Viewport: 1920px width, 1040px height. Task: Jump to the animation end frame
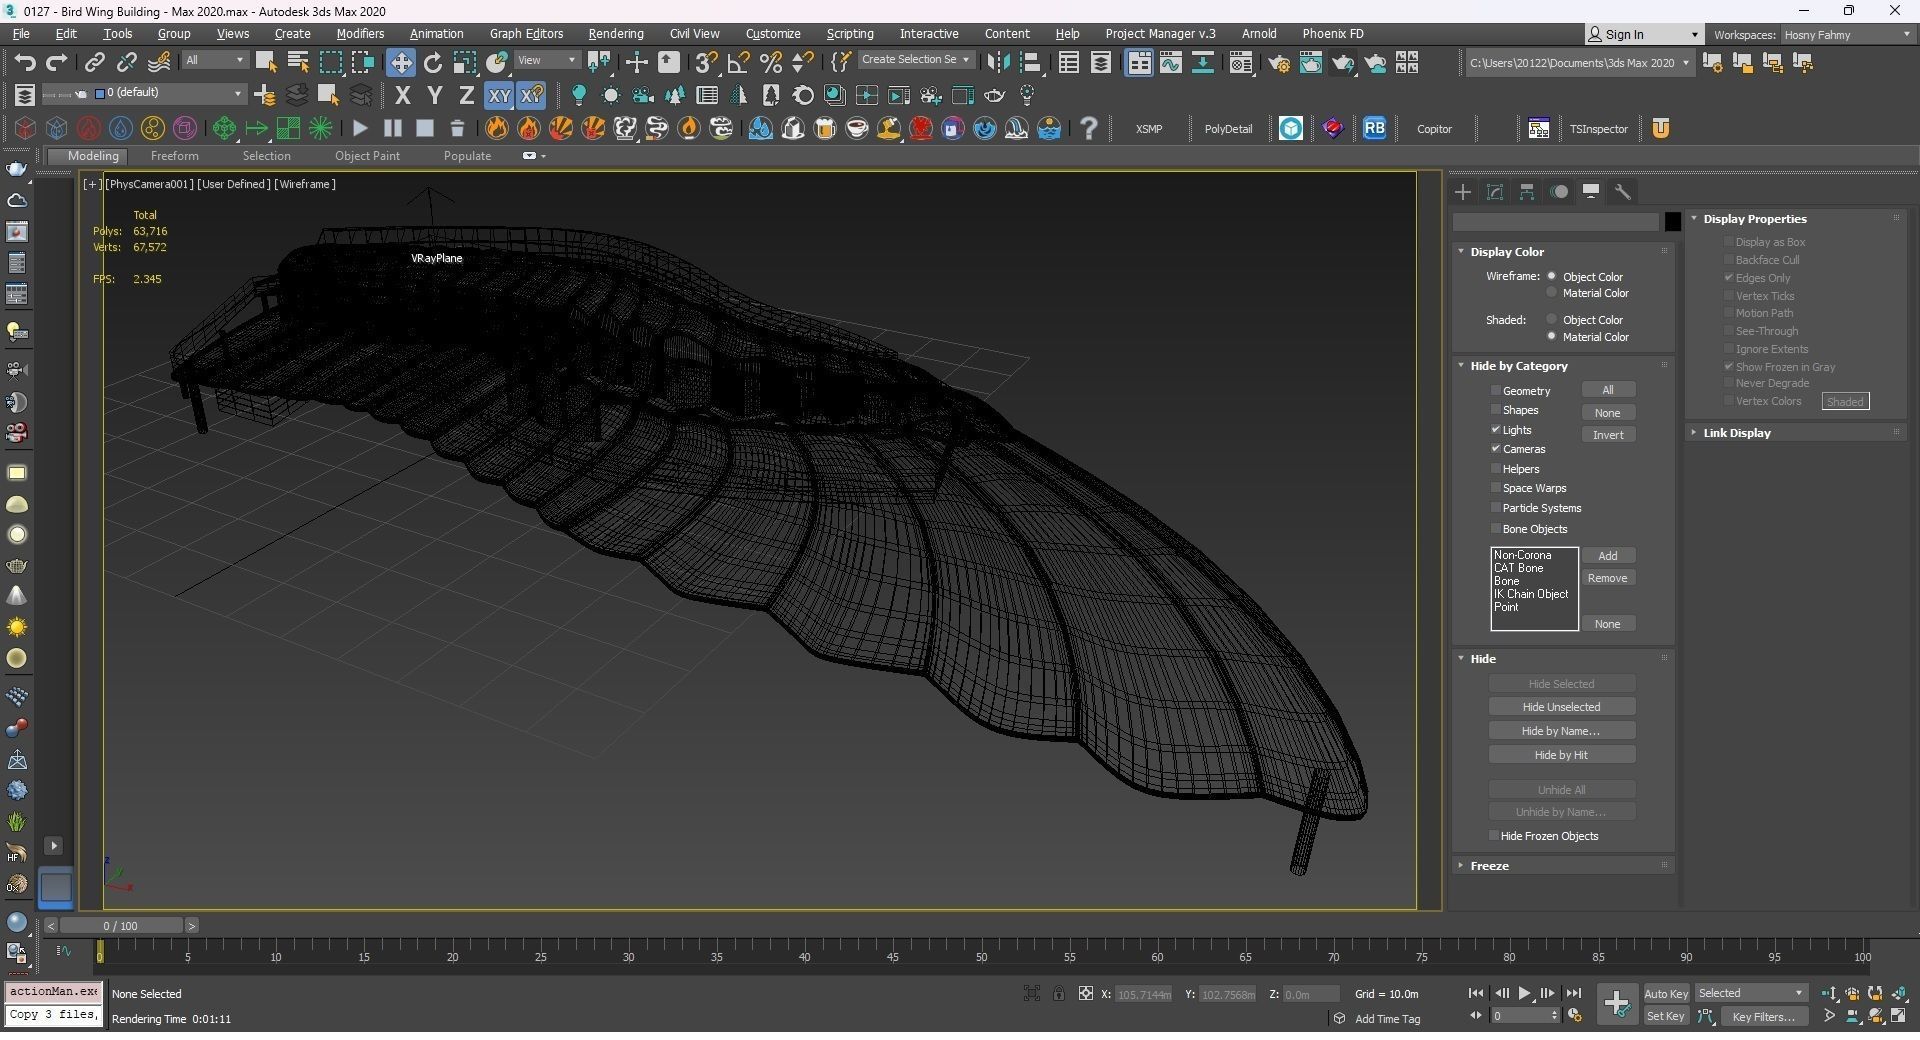(1573, 993)
